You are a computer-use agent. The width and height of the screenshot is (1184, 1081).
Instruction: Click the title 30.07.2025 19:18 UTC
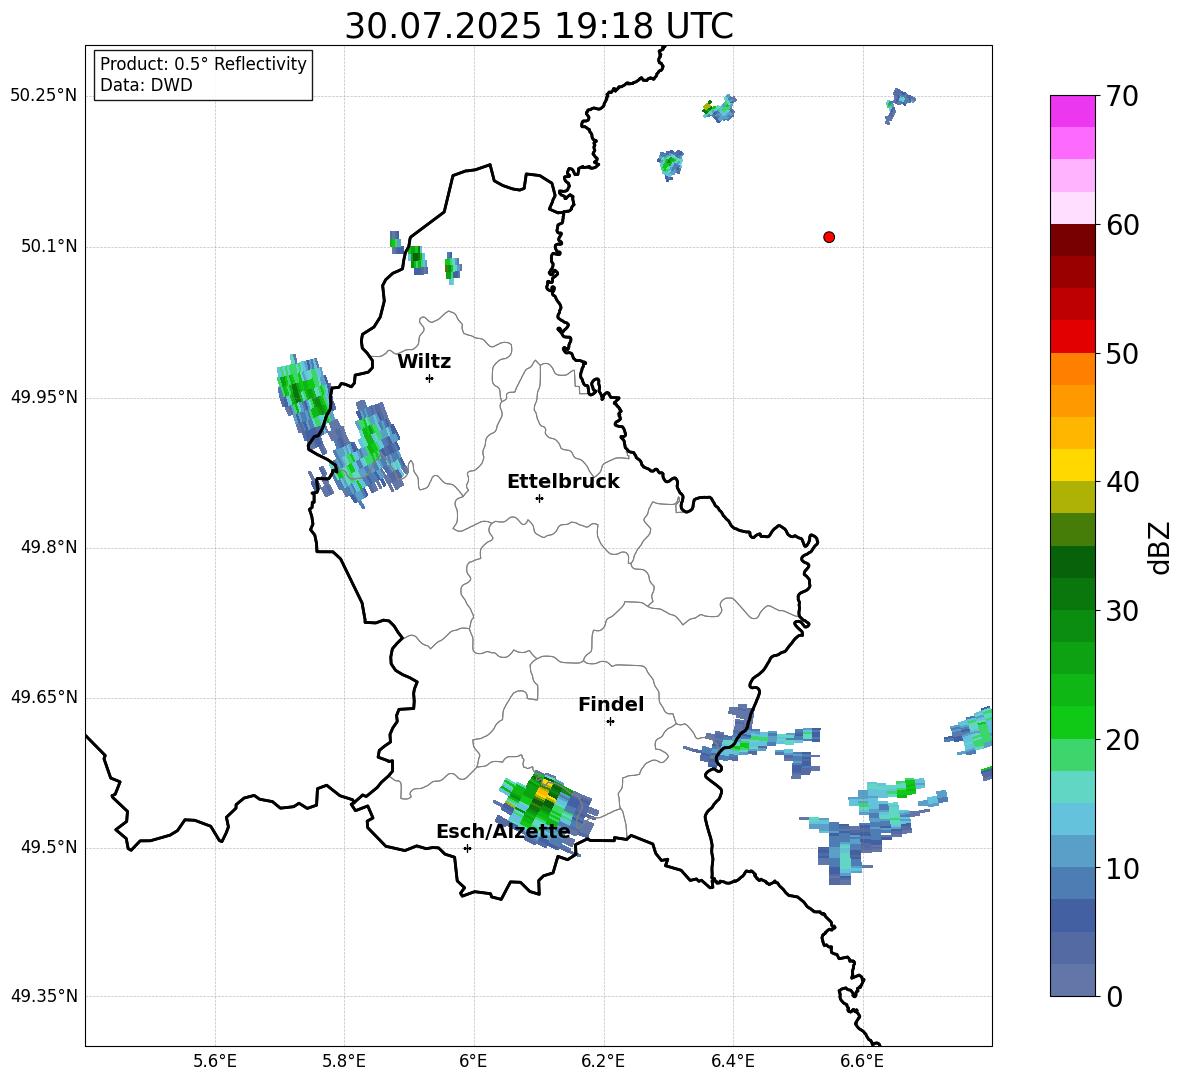[x=539, y=26]
